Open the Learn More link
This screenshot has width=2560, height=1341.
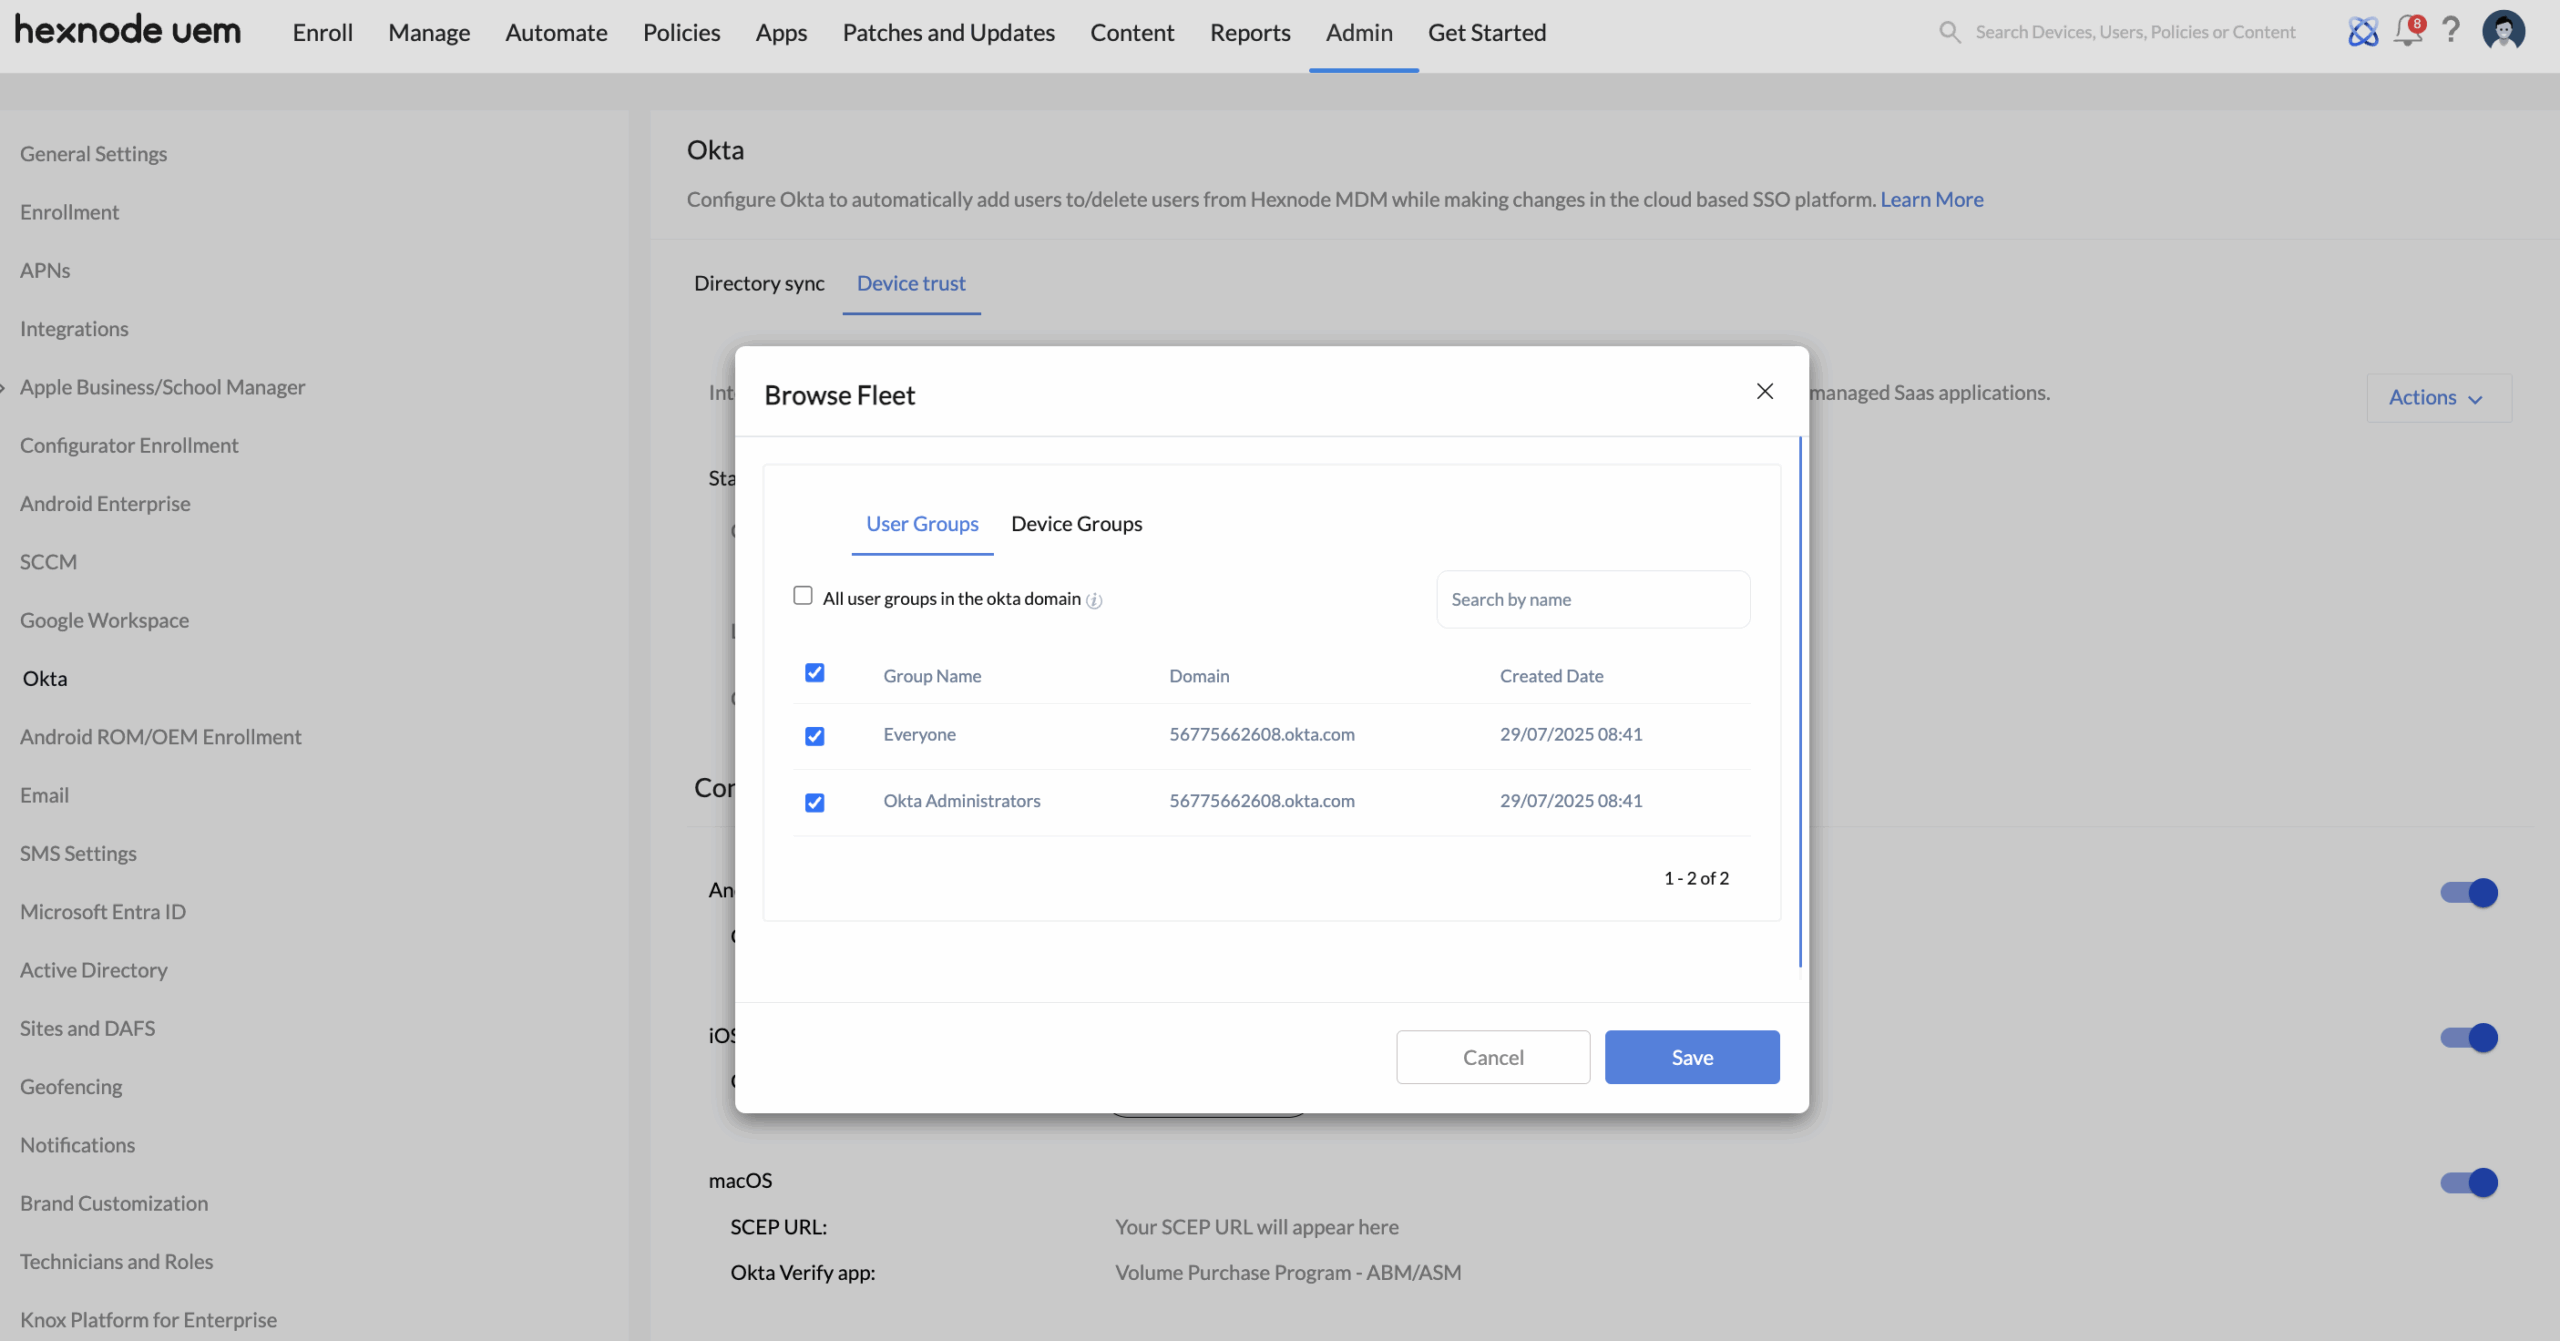(x=1931, y=199)
